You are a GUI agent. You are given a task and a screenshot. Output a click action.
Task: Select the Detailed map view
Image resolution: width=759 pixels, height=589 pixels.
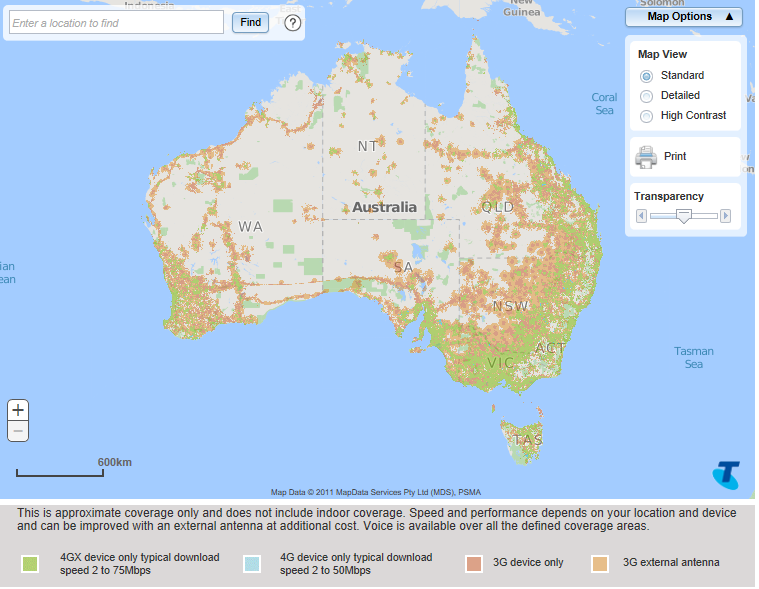[x=646, y=96]
